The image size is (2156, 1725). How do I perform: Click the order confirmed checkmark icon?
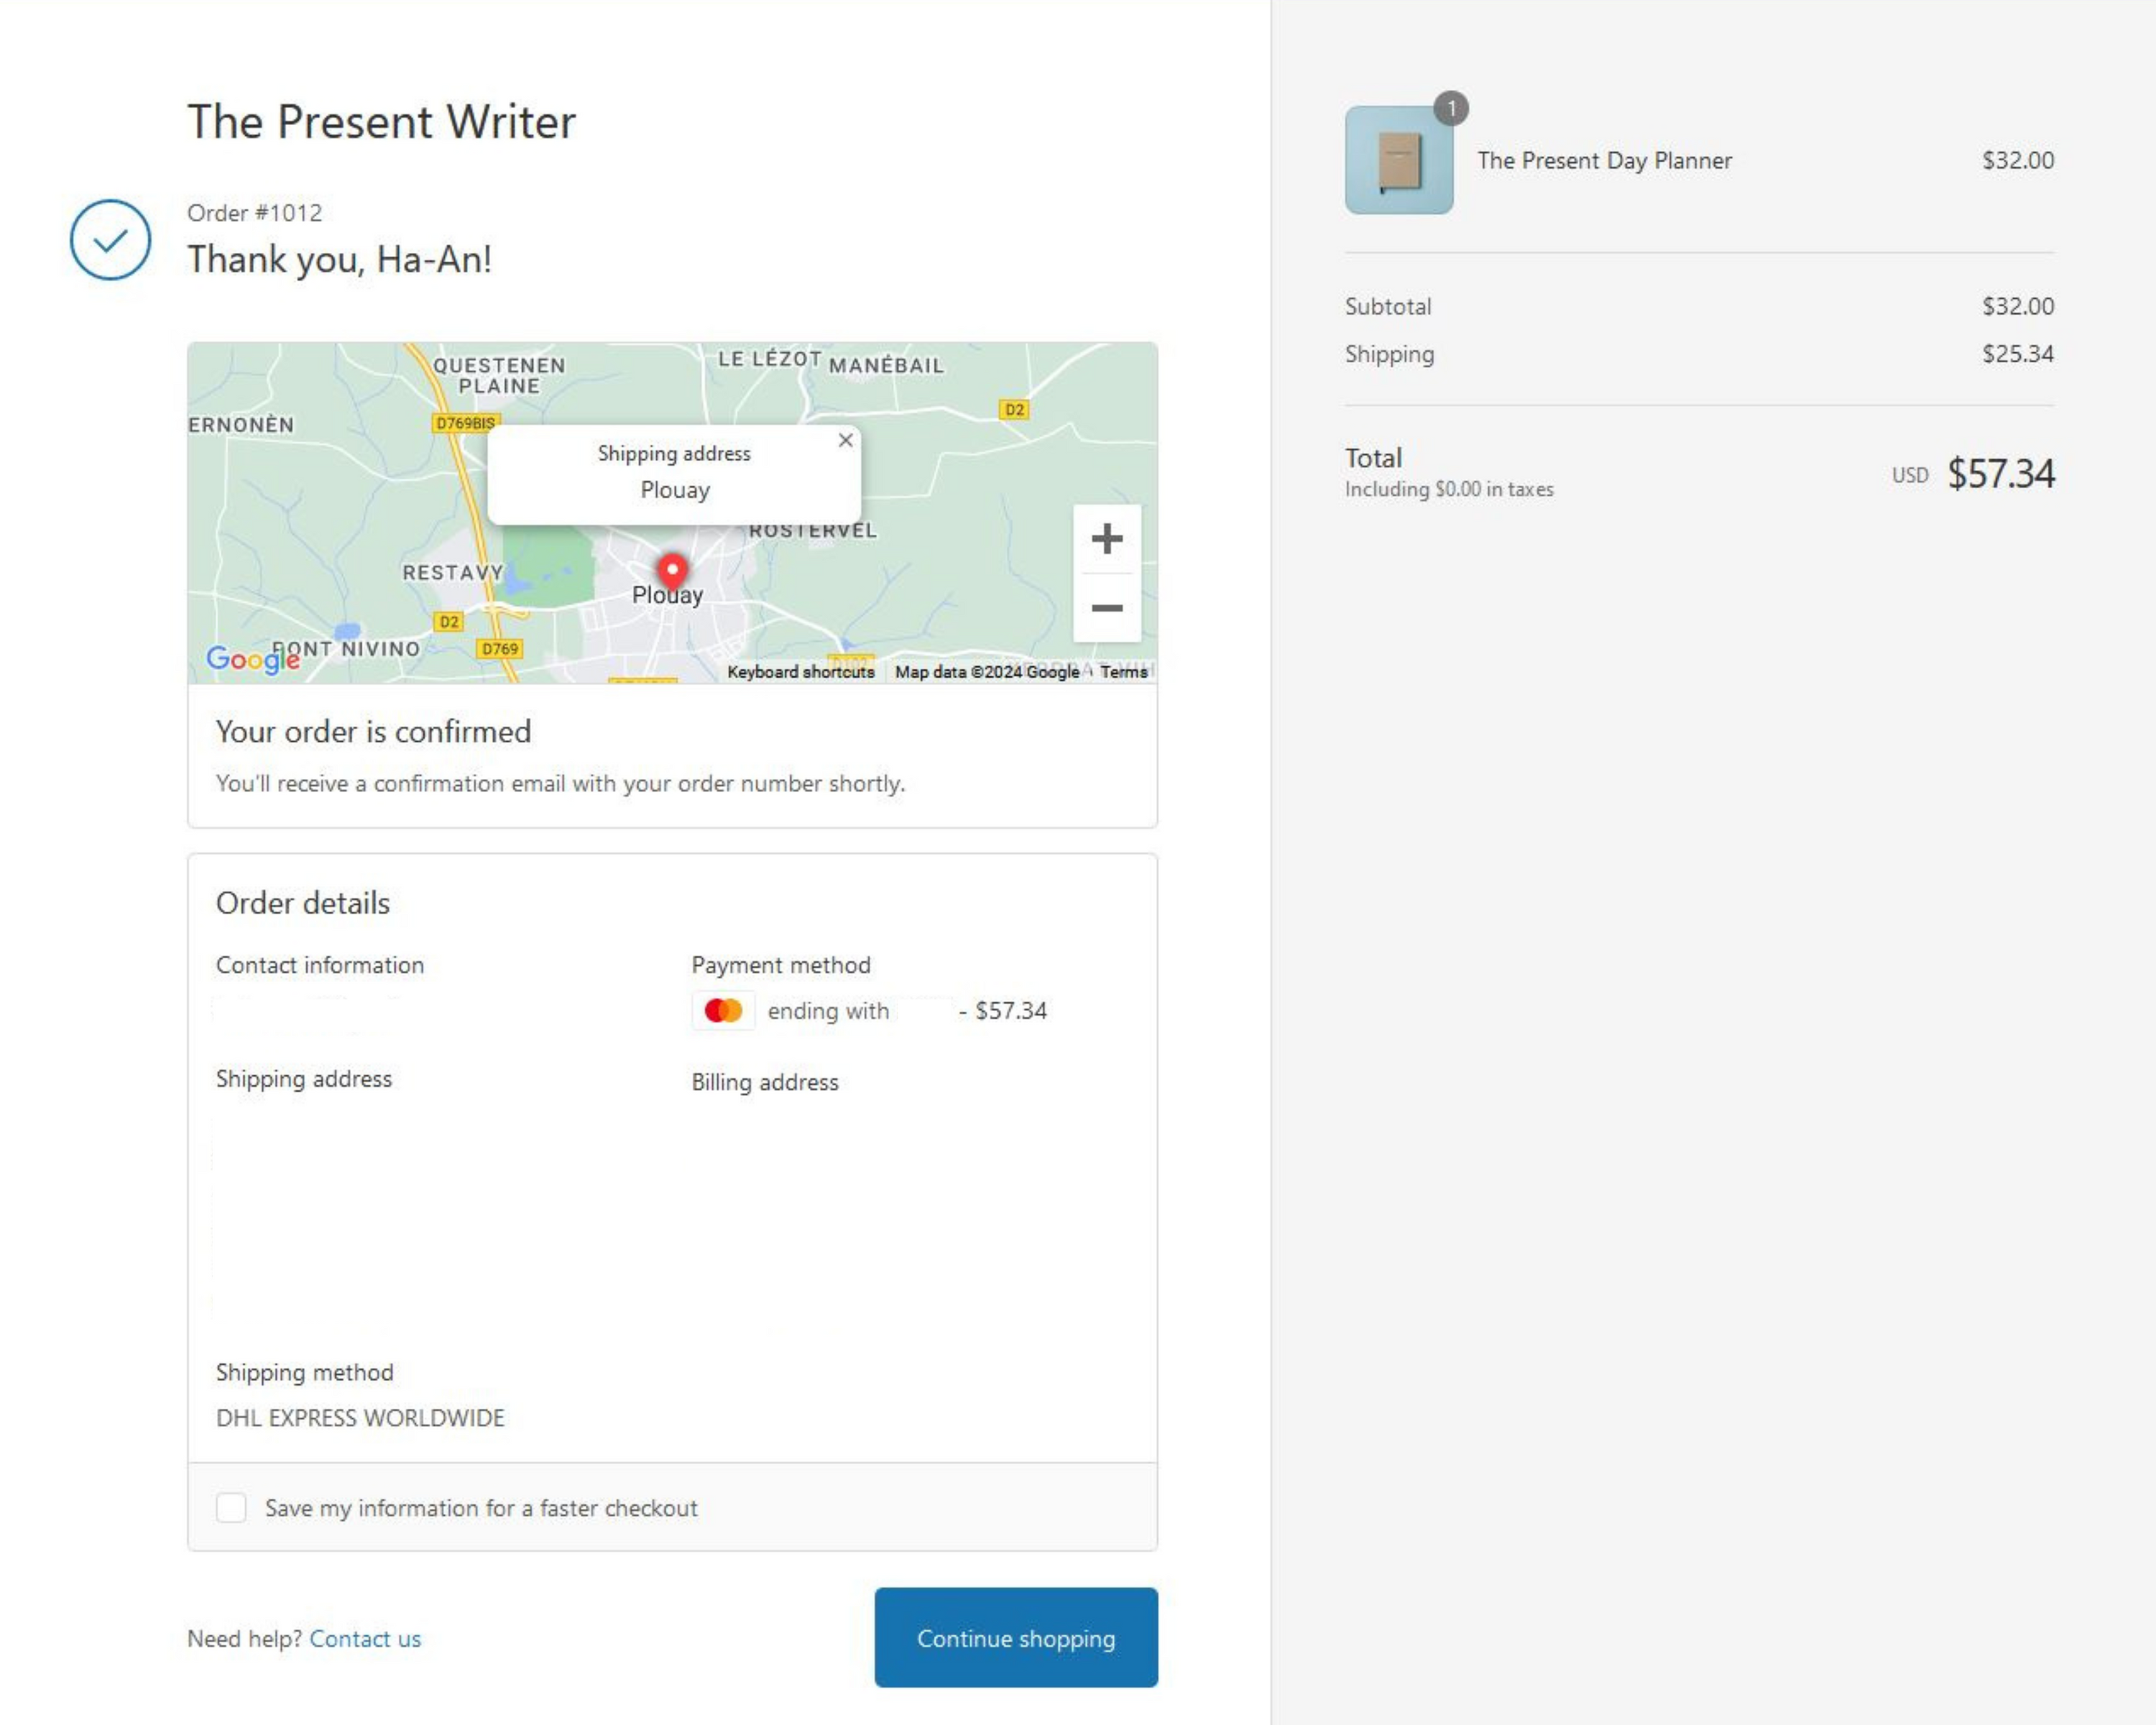click(110, 240)
